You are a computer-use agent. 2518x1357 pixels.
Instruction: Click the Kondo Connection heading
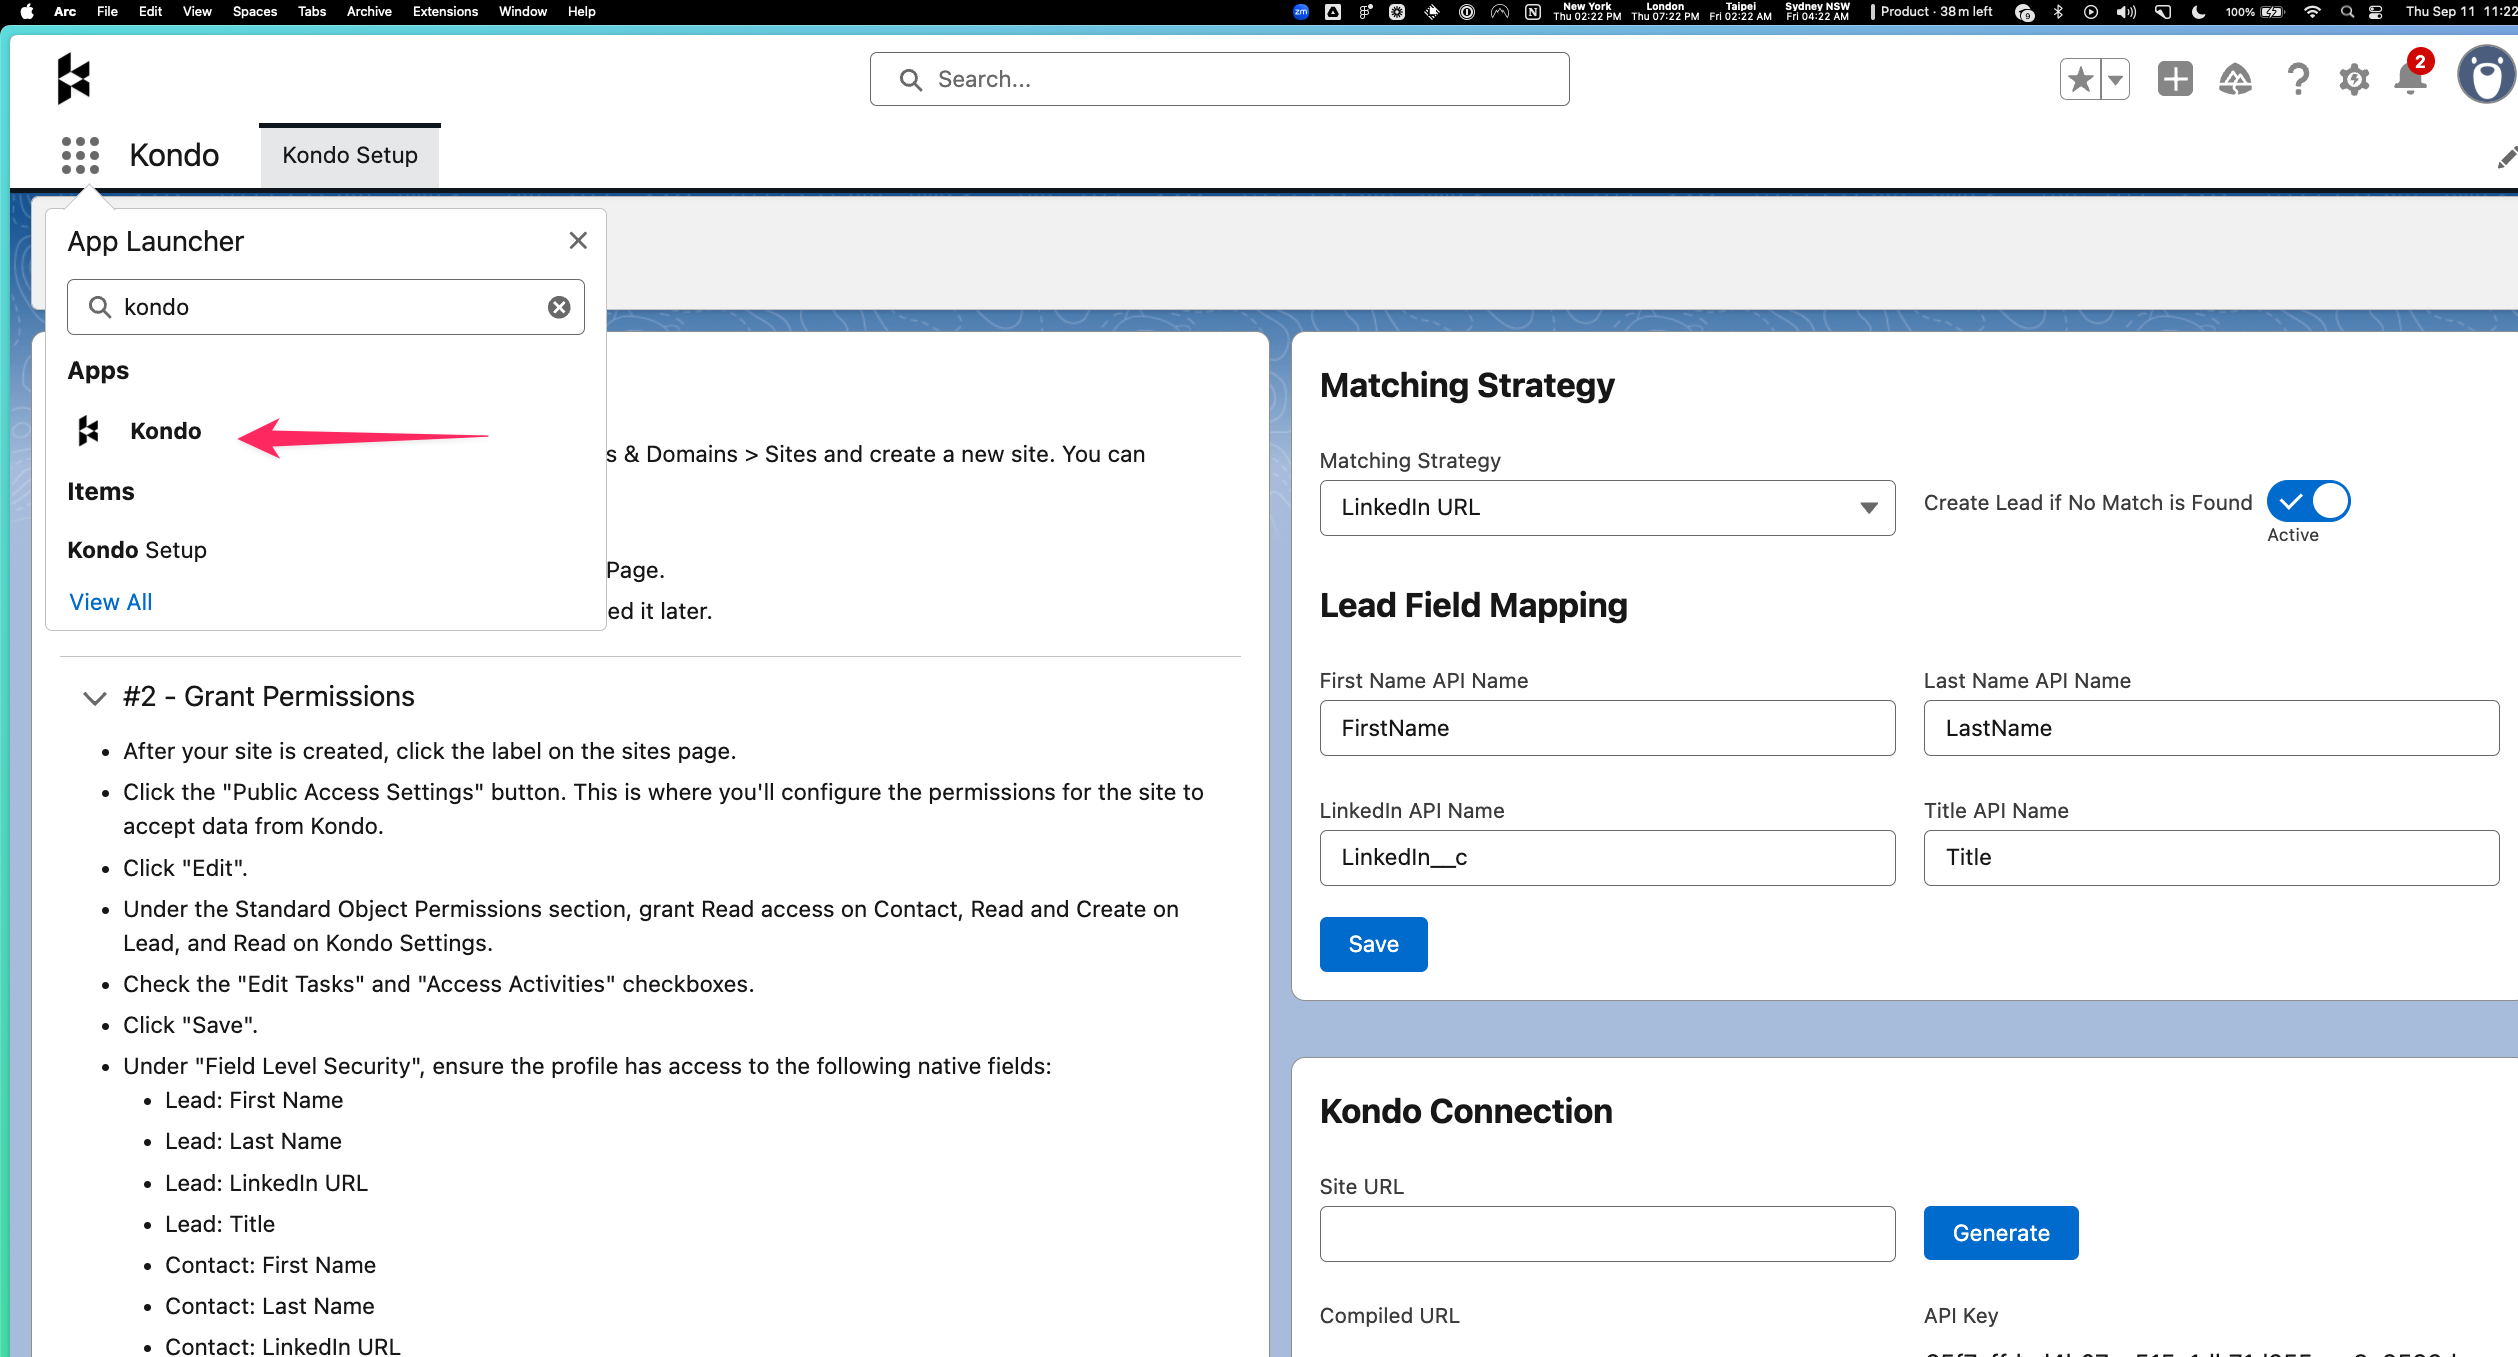[1466, 1111]
